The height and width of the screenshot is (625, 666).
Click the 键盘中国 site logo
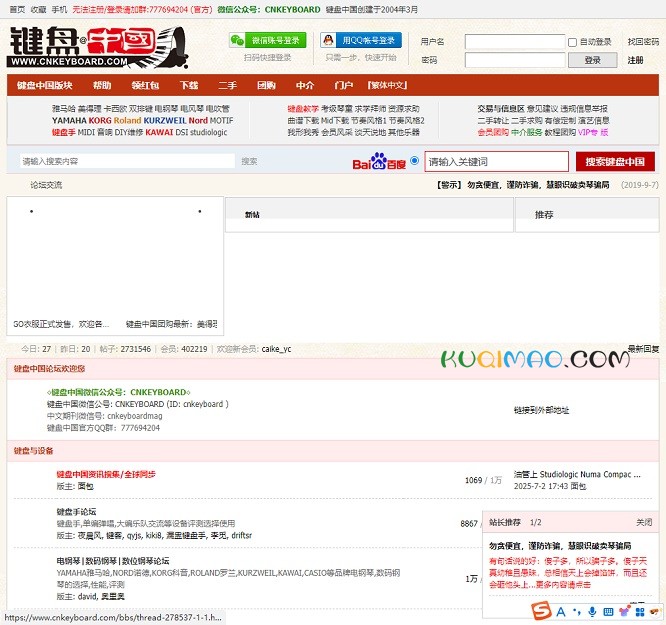coord(98,47)
